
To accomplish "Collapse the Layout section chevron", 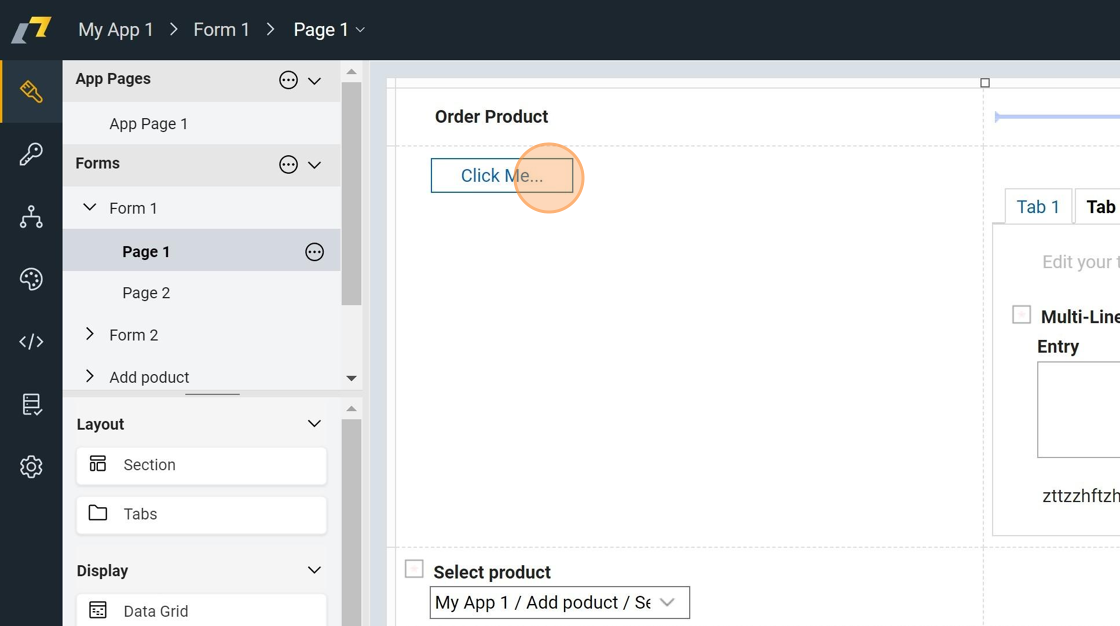I will [x=314, y=424].
